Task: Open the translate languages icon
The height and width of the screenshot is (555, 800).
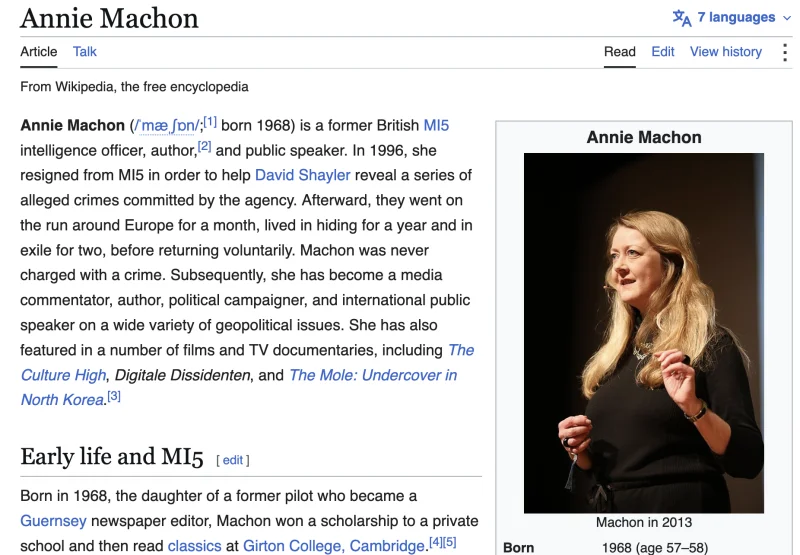Action: 682,18
